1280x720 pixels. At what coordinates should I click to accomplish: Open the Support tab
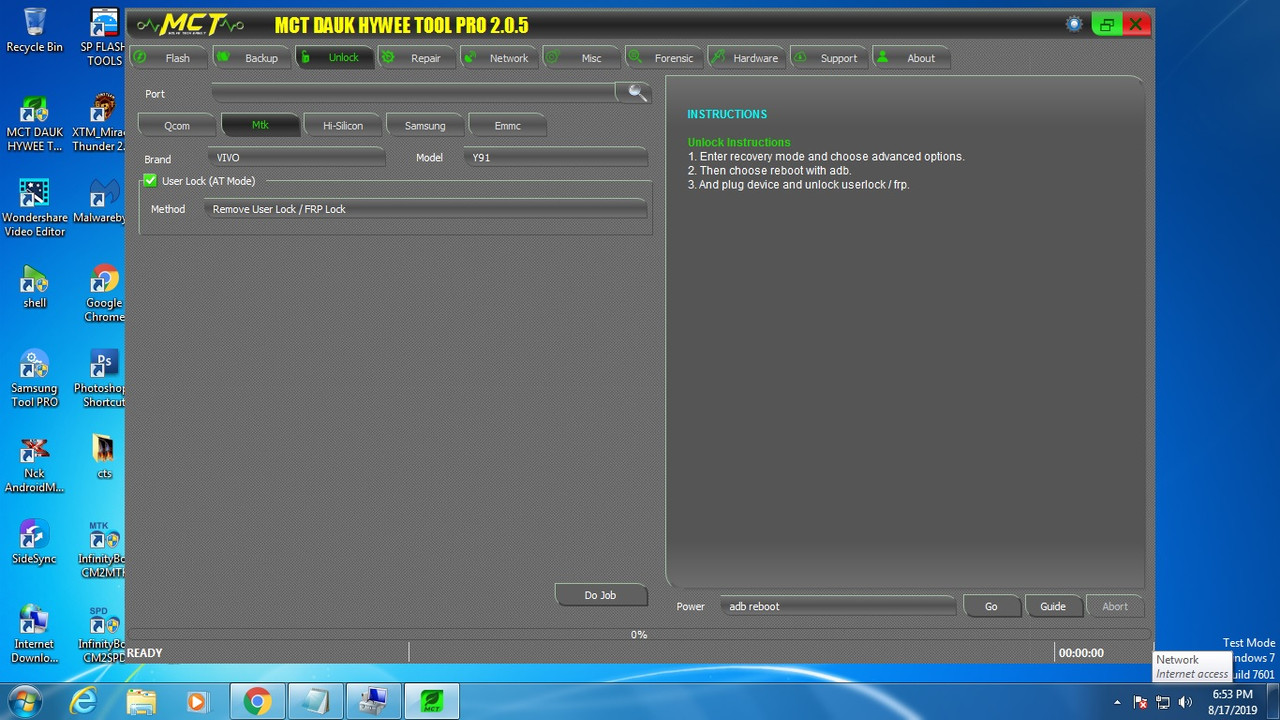pos(829,58)
